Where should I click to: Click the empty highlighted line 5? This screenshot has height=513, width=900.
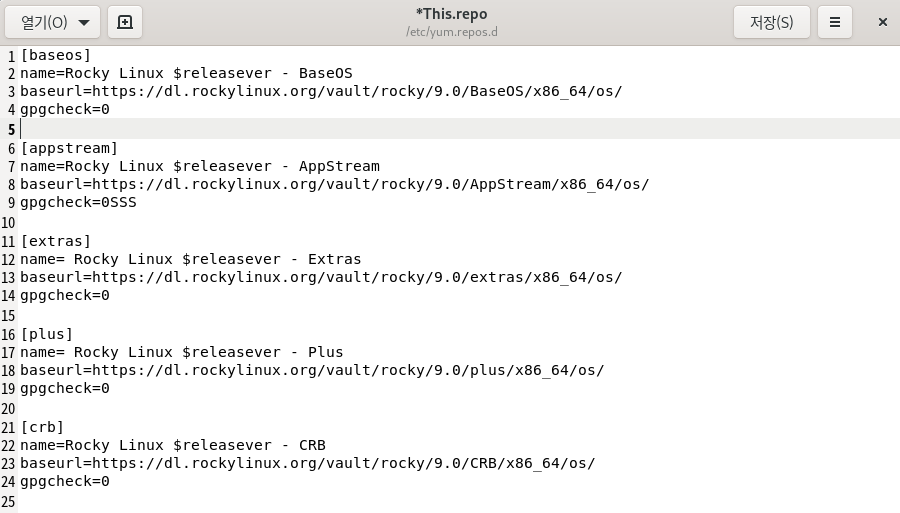(x=459, y=129)
